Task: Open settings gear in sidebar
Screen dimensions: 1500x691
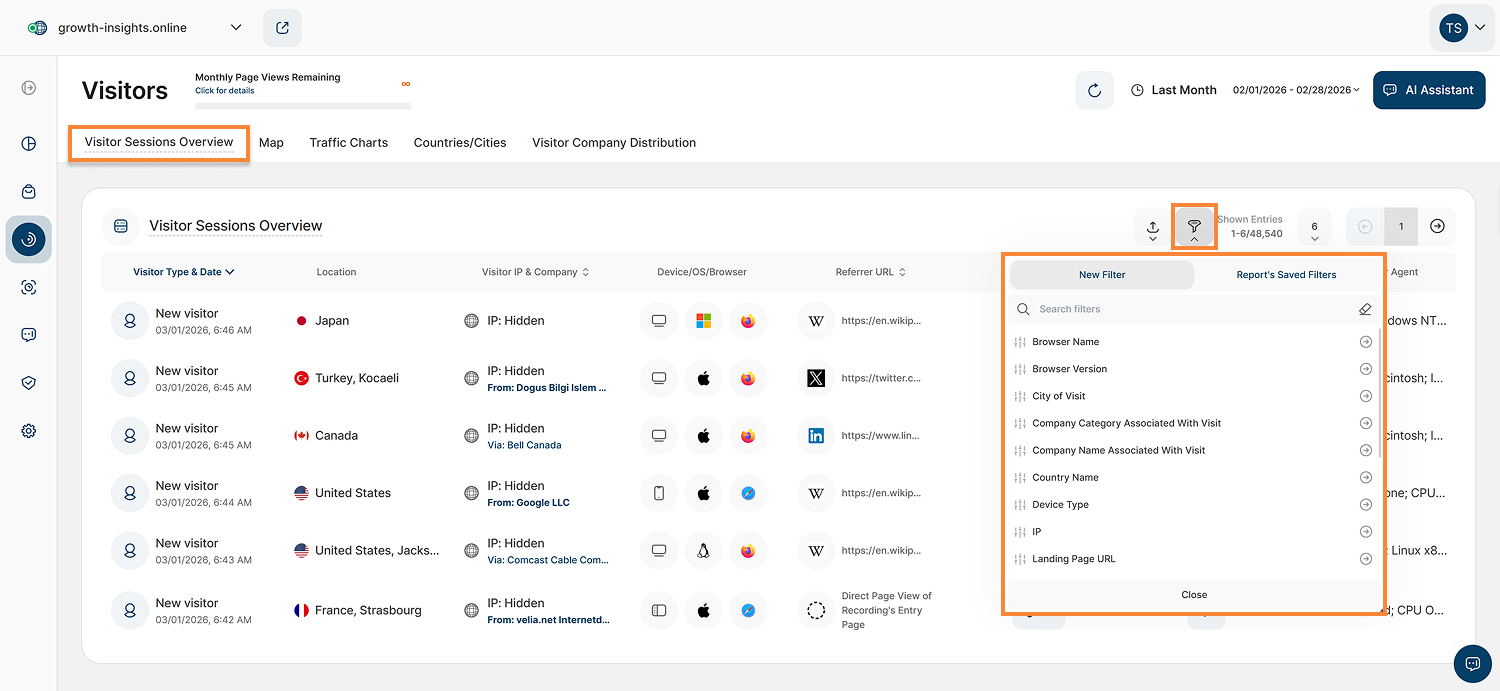Action: coord(29,431)
